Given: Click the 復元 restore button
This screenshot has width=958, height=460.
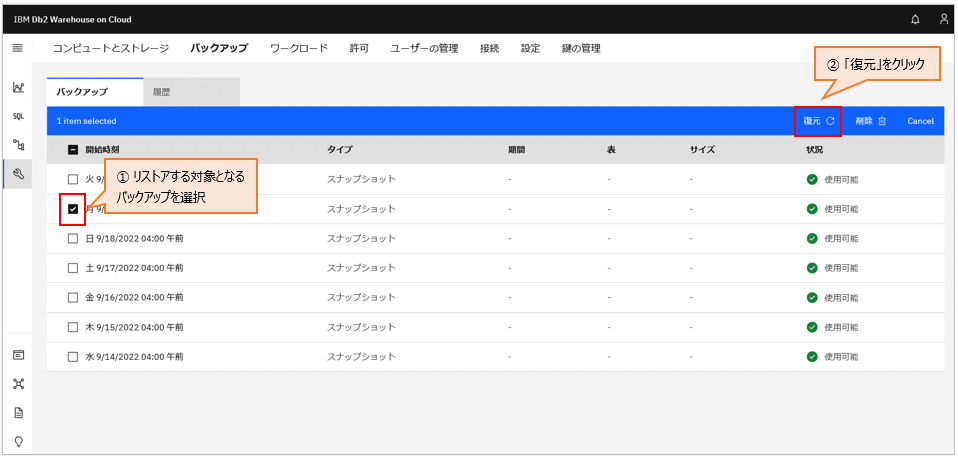Looking at the screenshot, I should 819,121.
